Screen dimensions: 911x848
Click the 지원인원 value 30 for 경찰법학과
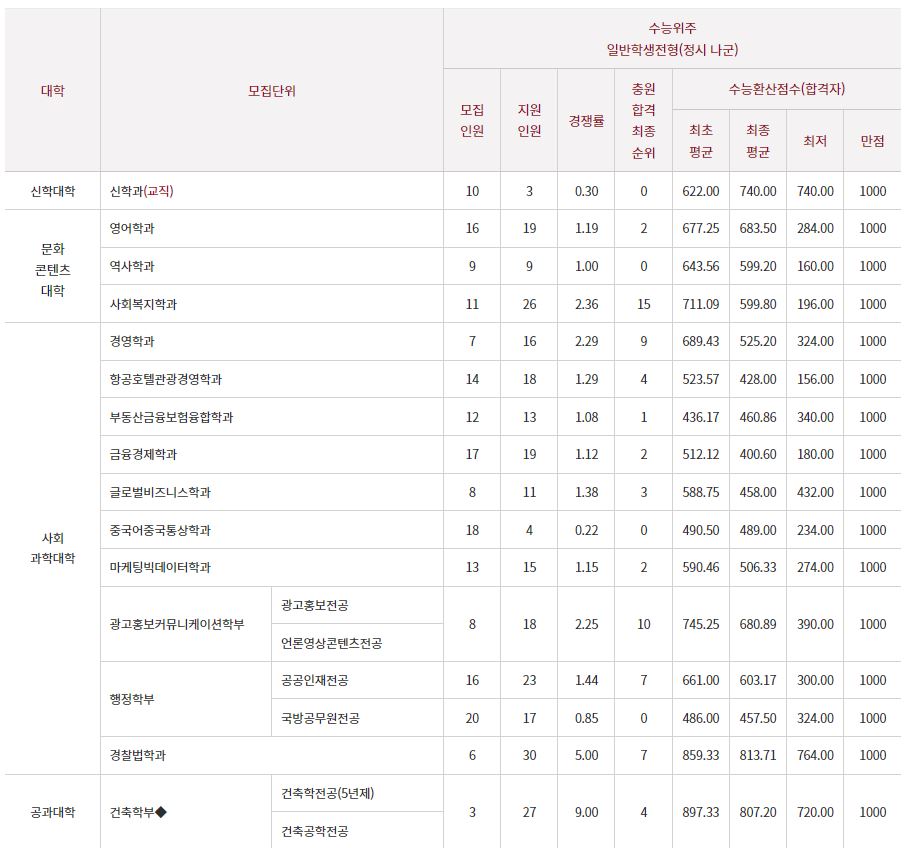pyautogui.click(x=529, y=755)
